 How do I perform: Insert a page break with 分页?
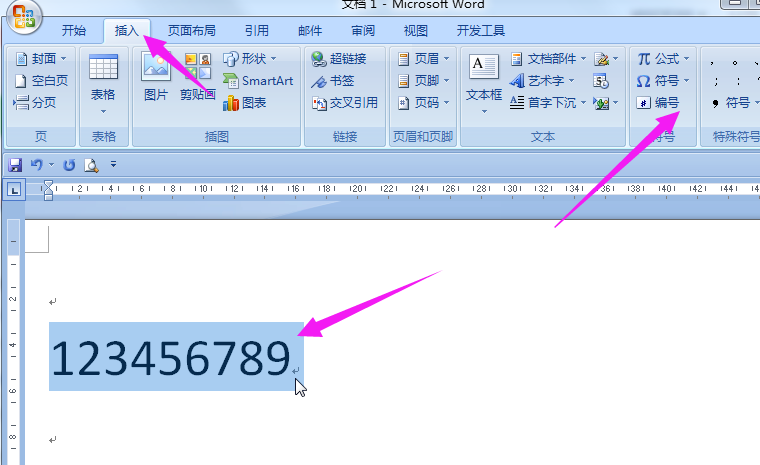point(35,102)
